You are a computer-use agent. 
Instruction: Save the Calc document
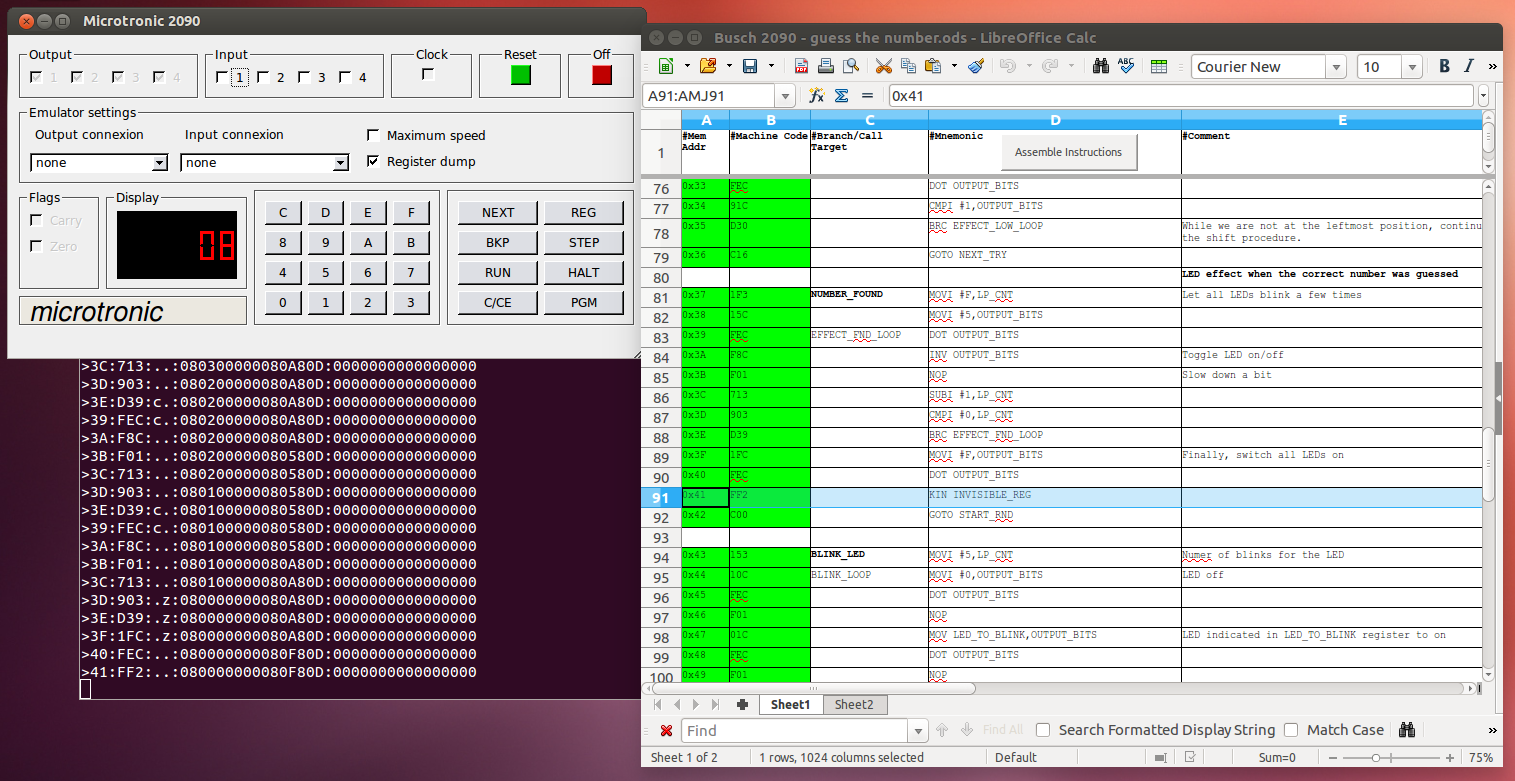point(750,66)
